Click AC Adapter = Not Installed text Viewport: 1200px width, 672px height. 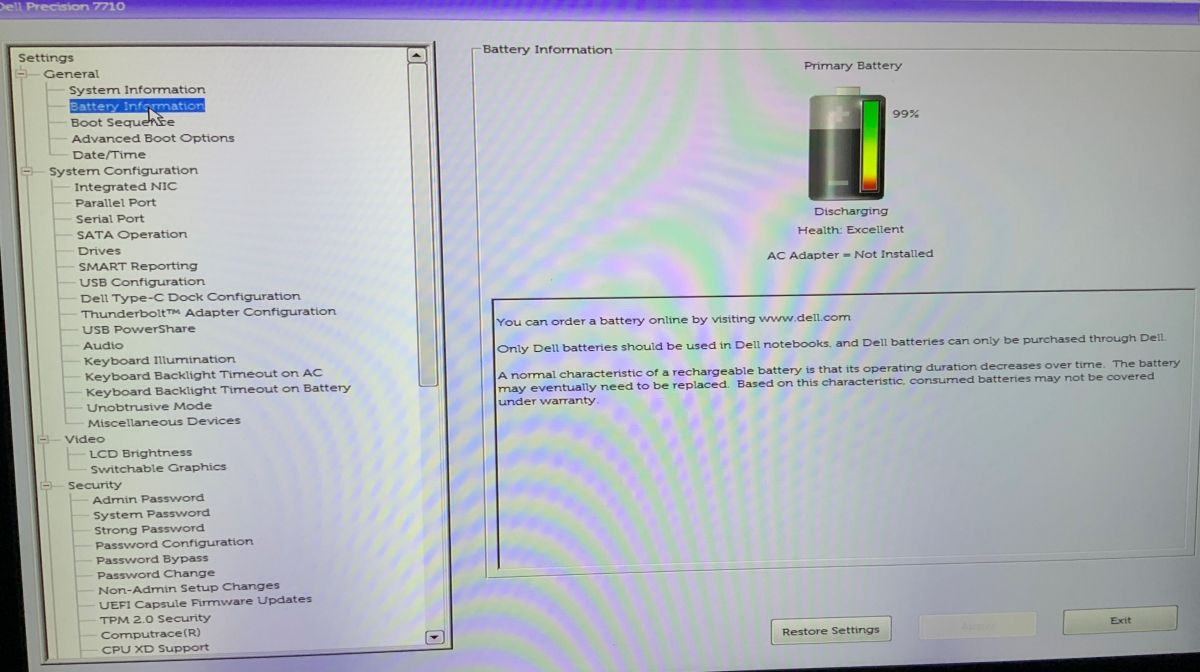pos(850,255)
